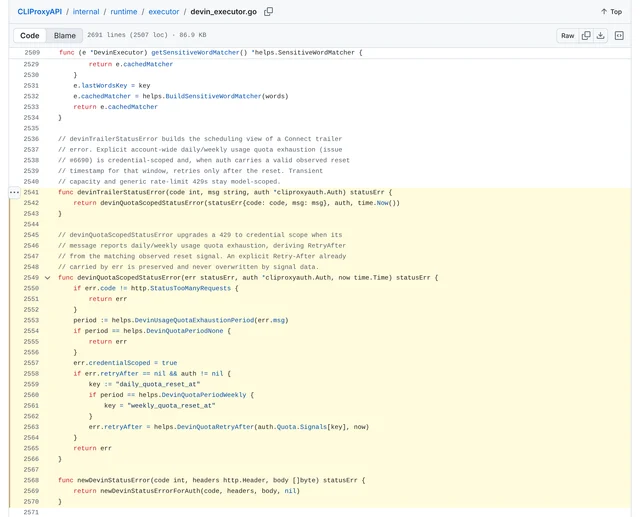Screen dimensions: 640x517
Task: Open line 2541 actions ellipsis menu
Action: (14, 192)
